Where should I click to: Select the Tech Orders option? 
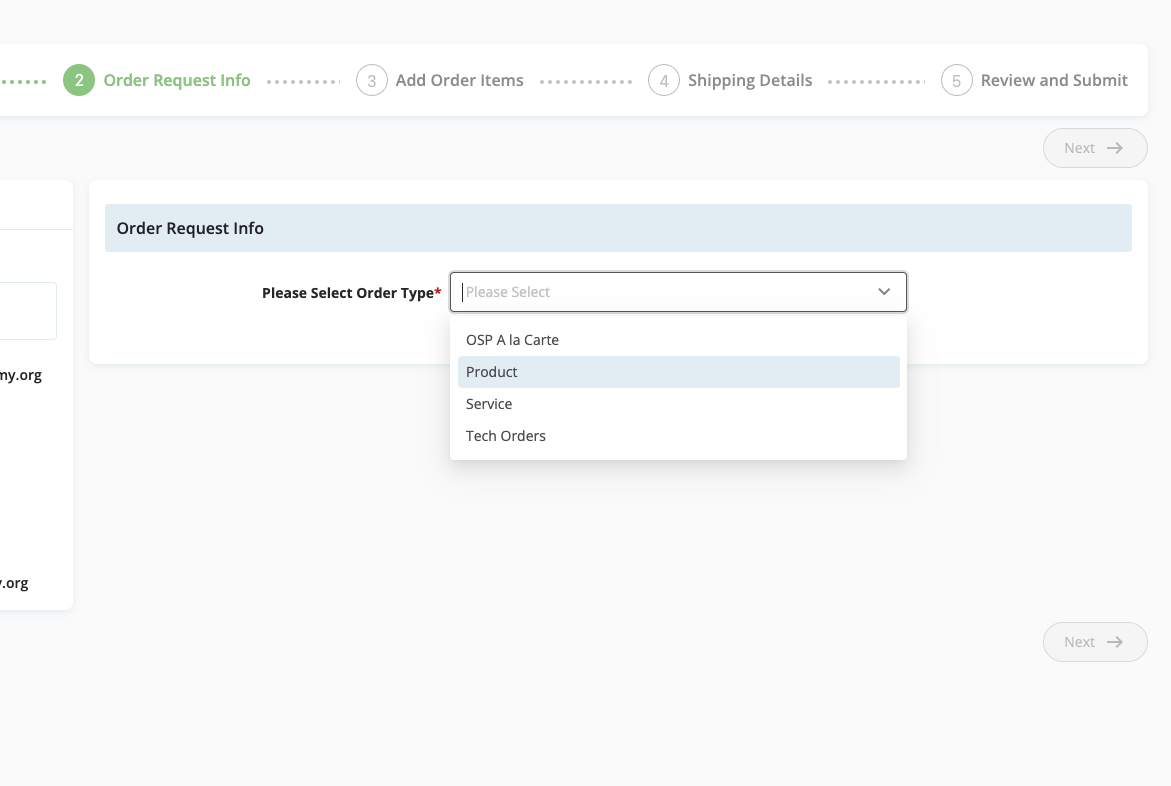678,436
